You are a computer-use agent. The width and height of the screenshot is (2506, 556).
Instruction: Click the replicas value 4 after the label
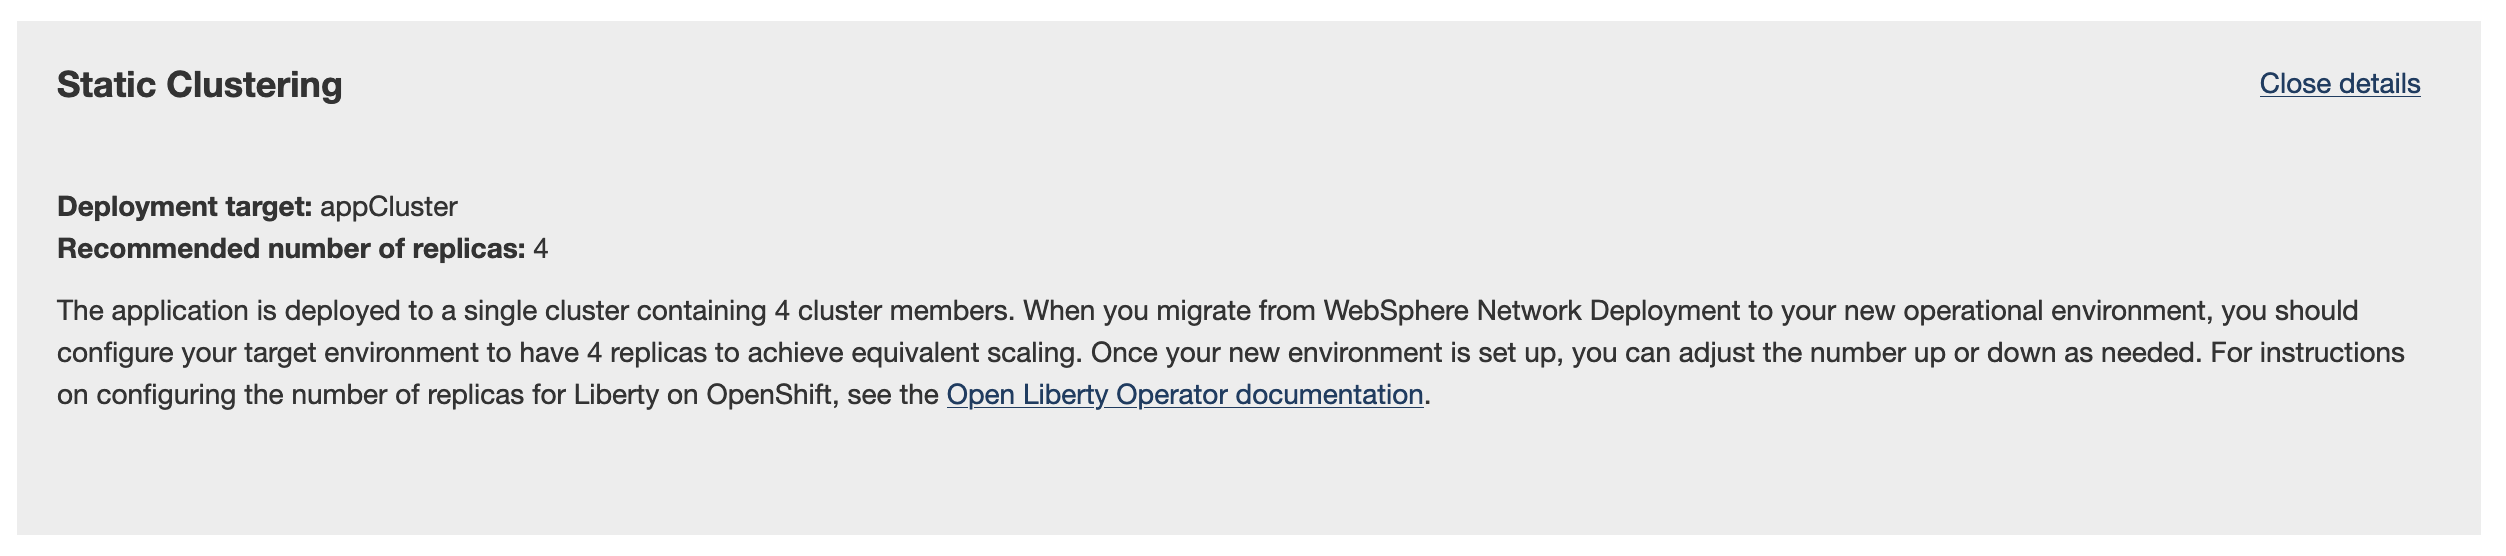(541, 249)
